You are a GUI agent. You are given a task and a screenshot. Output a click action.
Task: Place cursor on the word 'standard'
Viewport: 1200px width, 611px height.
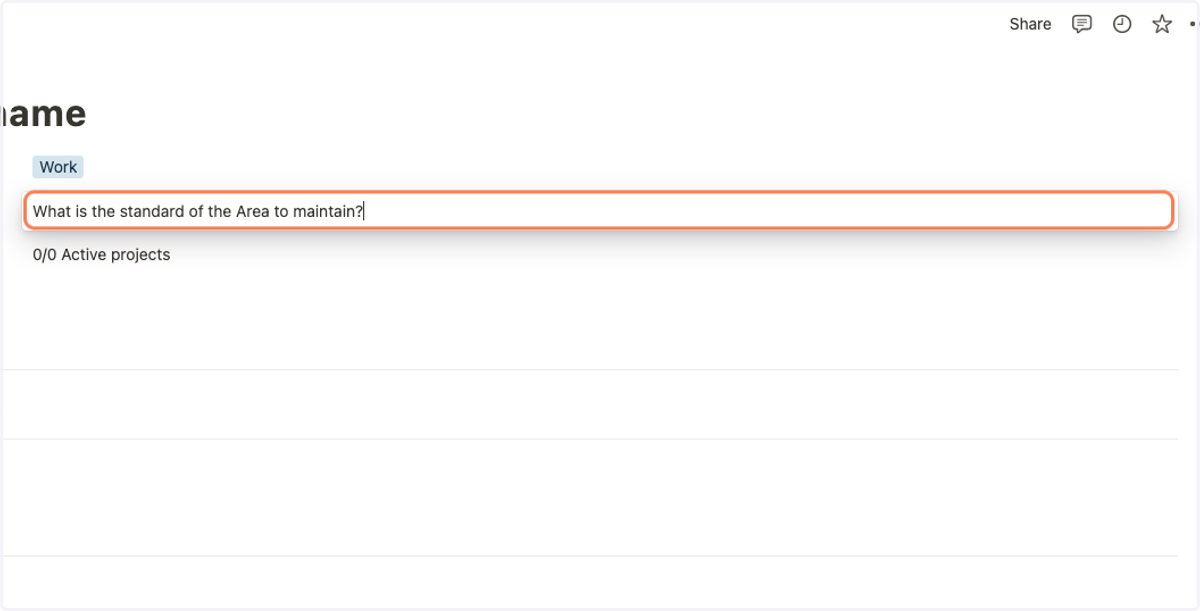[152, 211]
